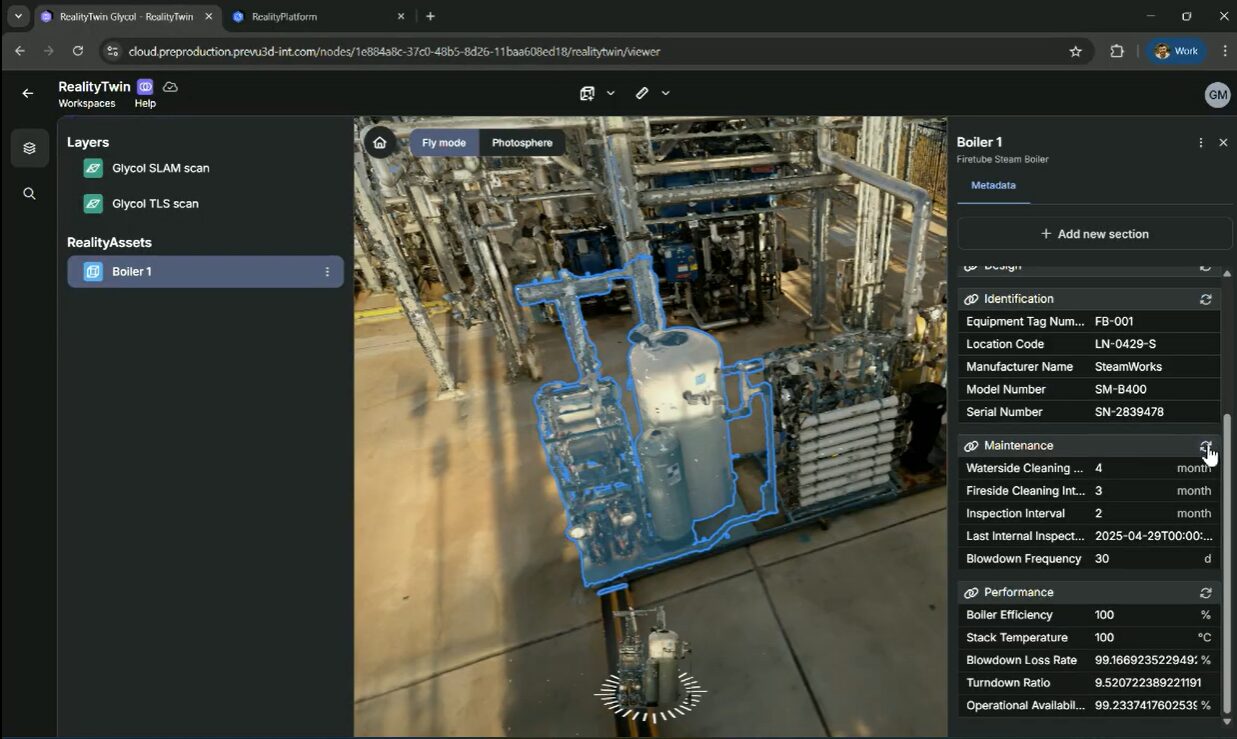Open the search icon in left sidebar
Viewport: 1237px width, 739px height.
29,194
